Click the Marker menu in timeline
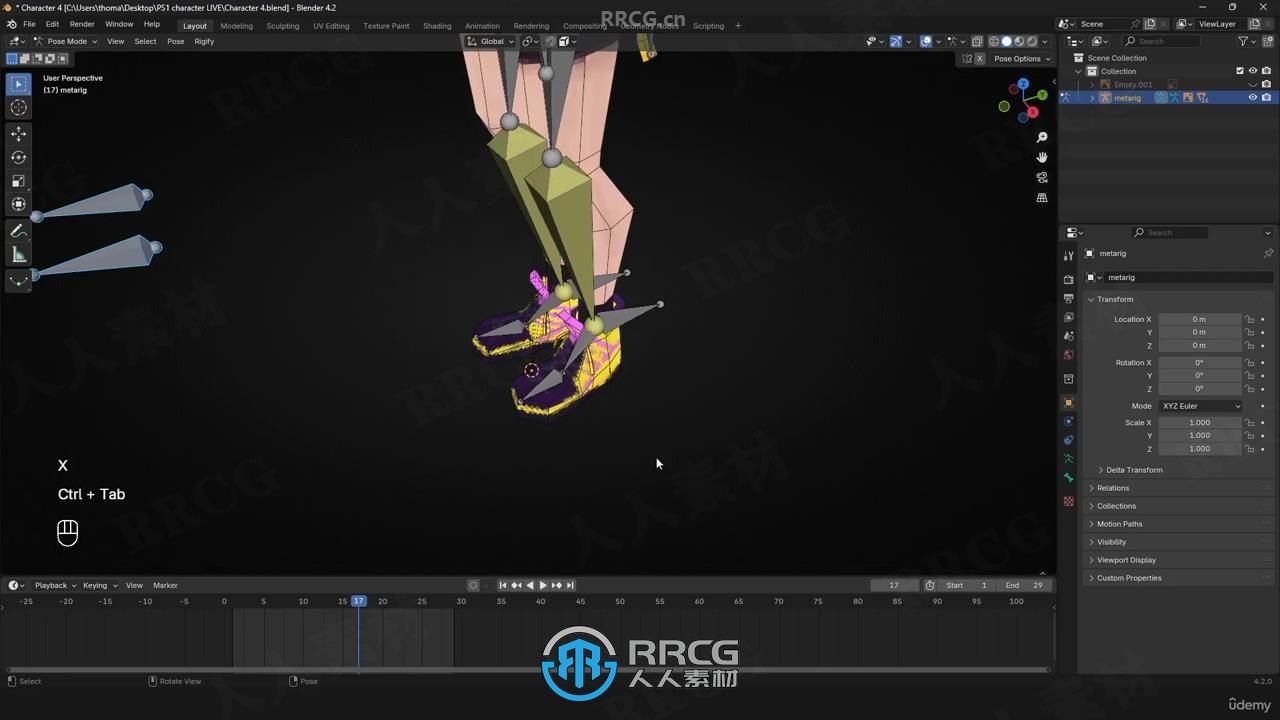Screen dimensions: 1280x720 coord(165,585)
